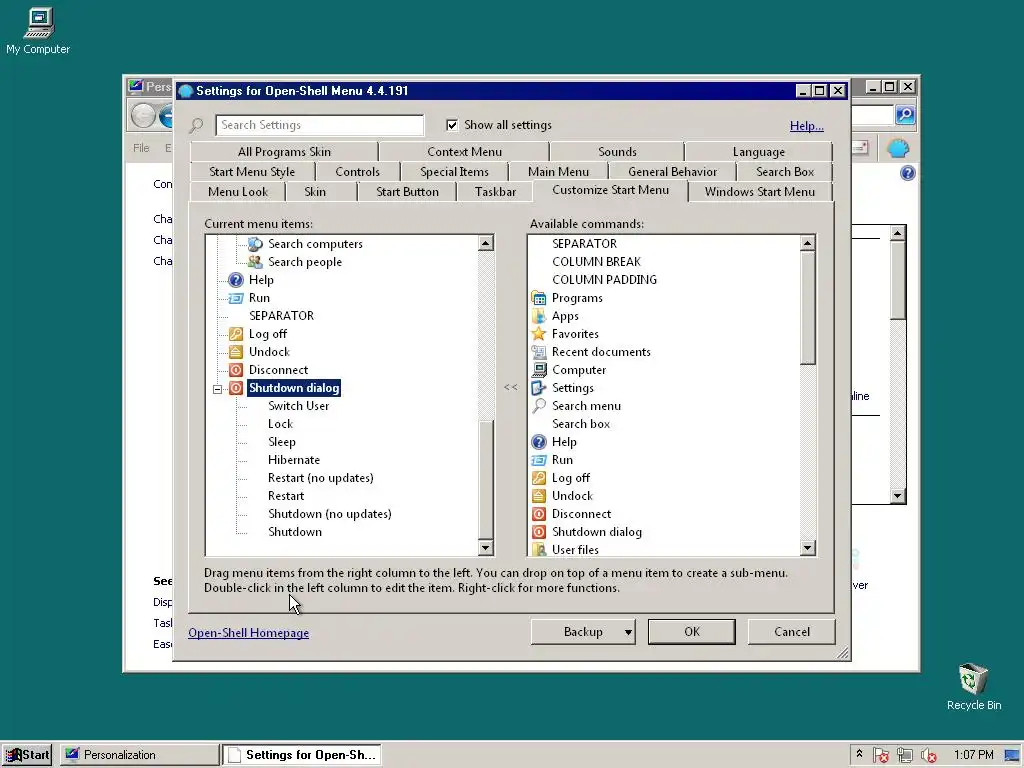Image resolution: width=1024 pixels, height=768 pixels.
Task: Select the Recycle Bin desktop icon
Action: click(974, 687)
